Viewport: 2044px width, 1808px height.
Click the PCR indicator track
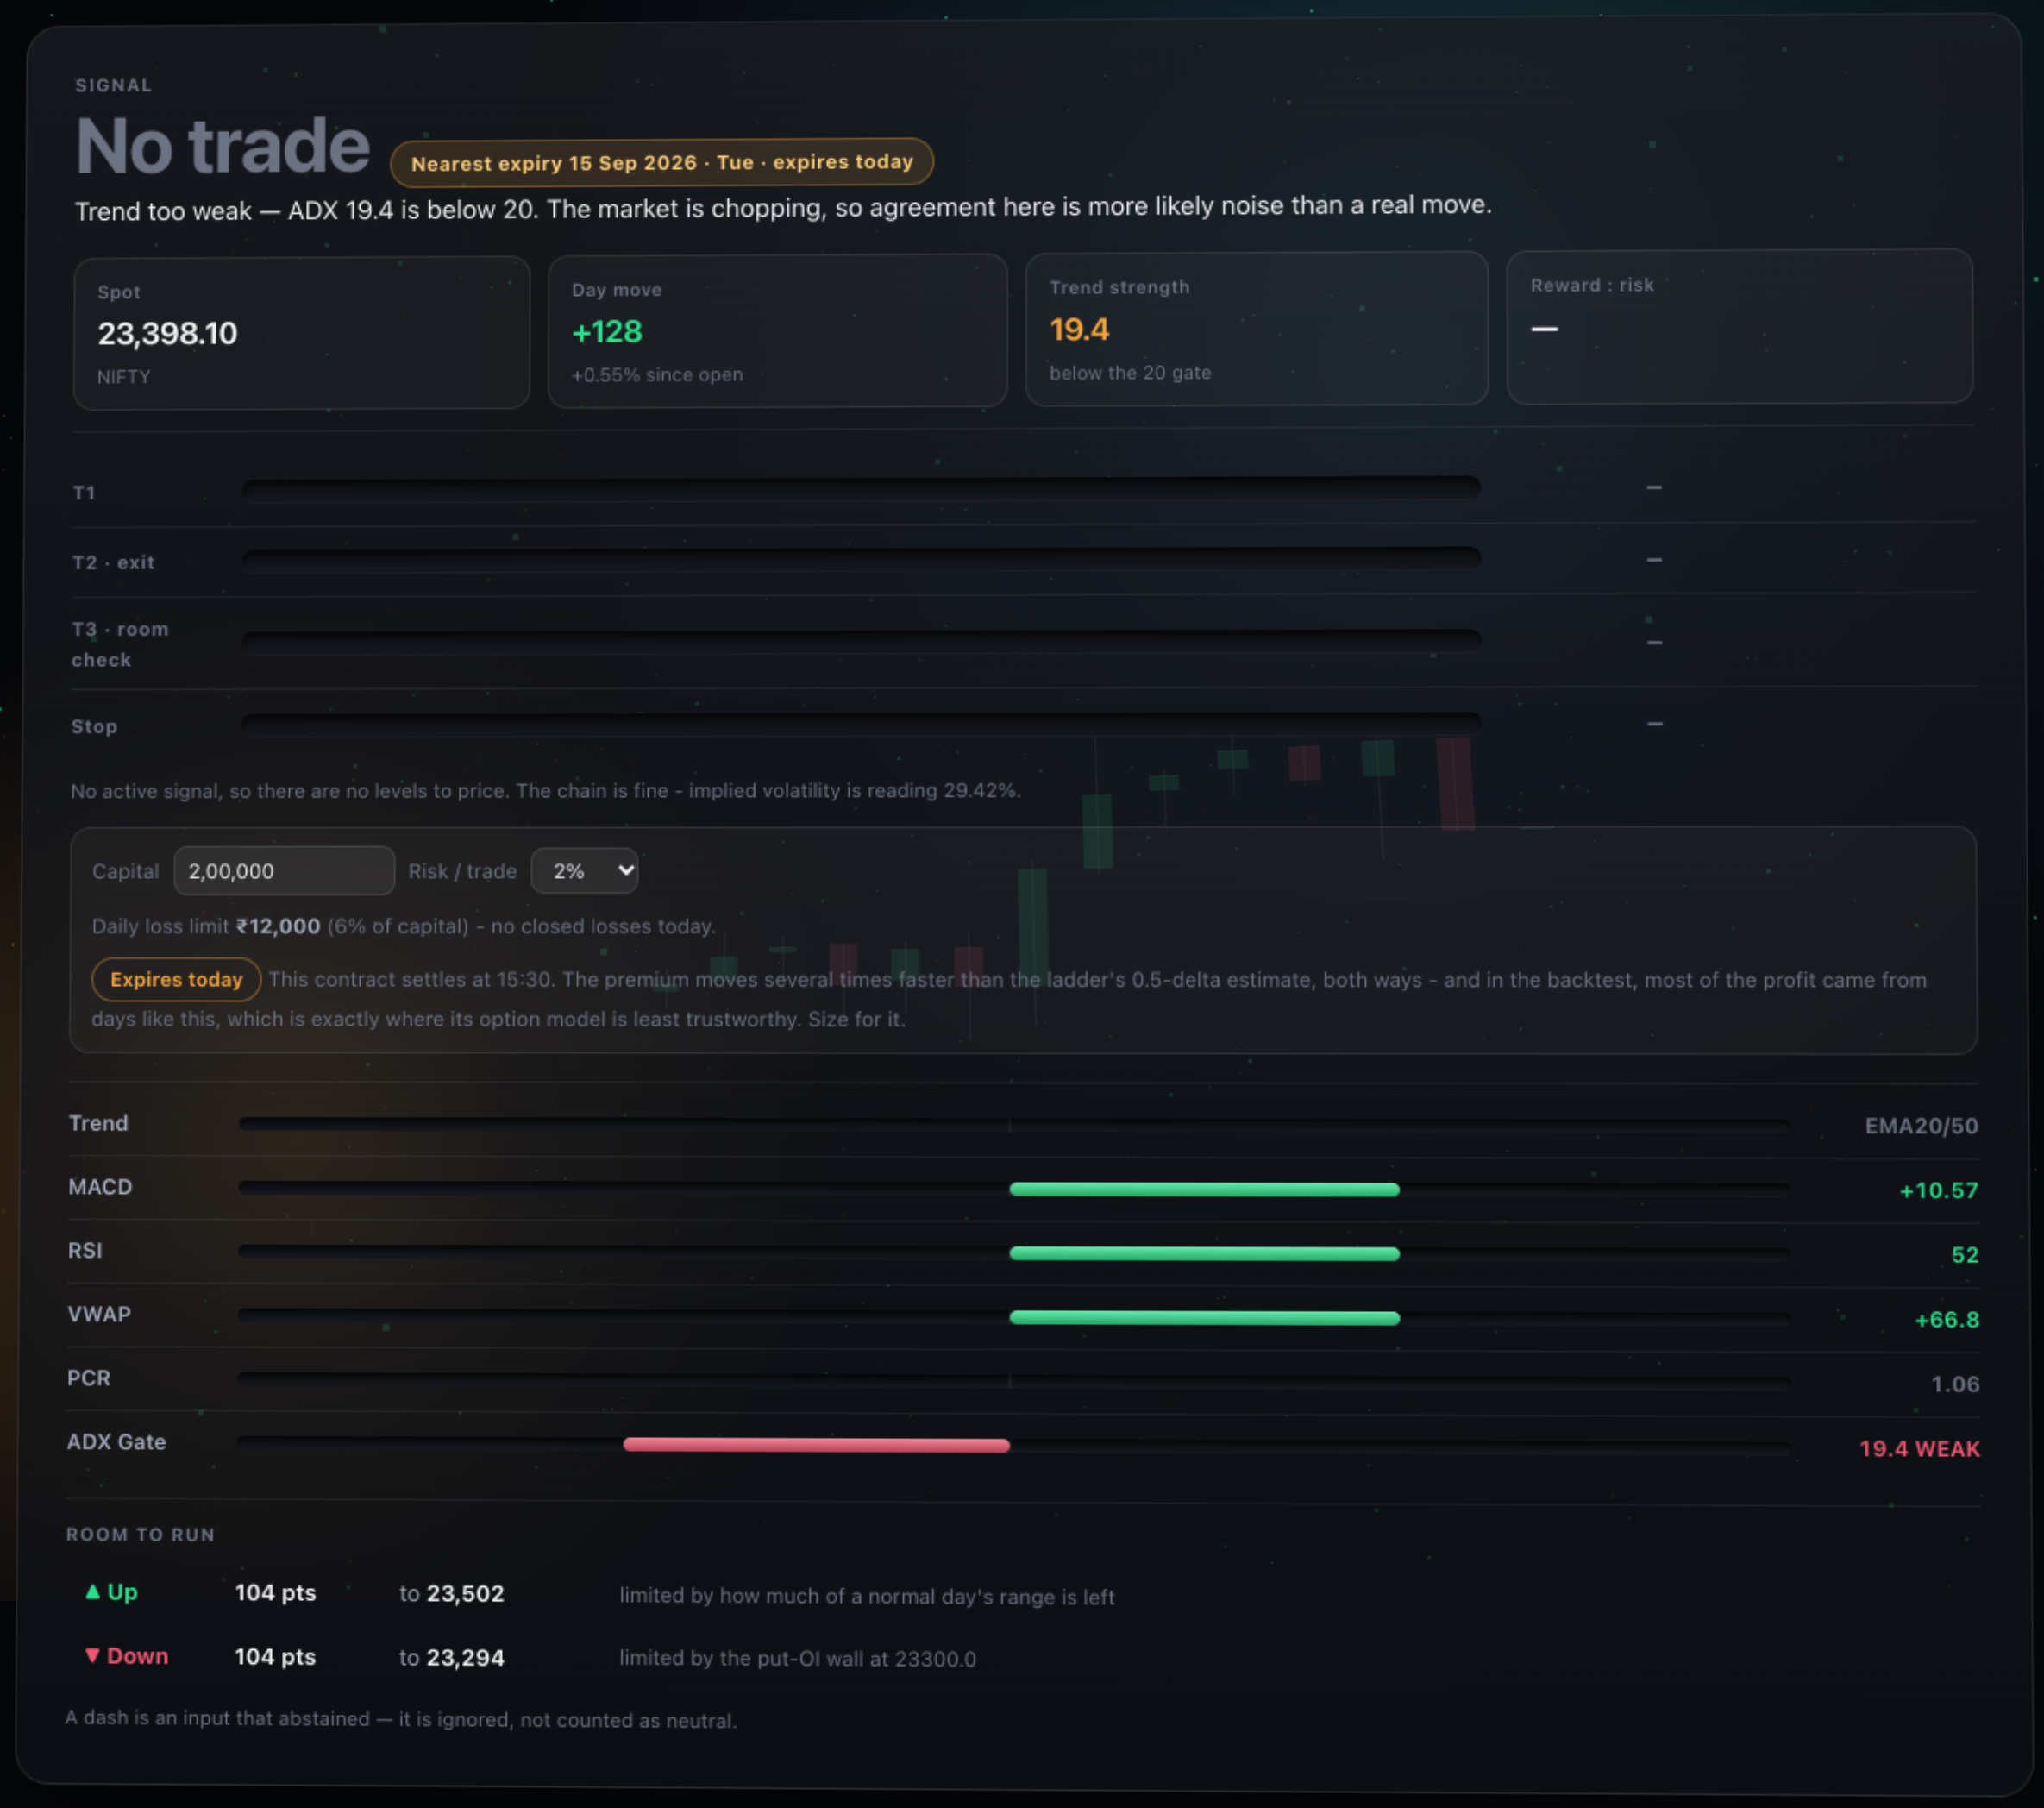1013,1381
